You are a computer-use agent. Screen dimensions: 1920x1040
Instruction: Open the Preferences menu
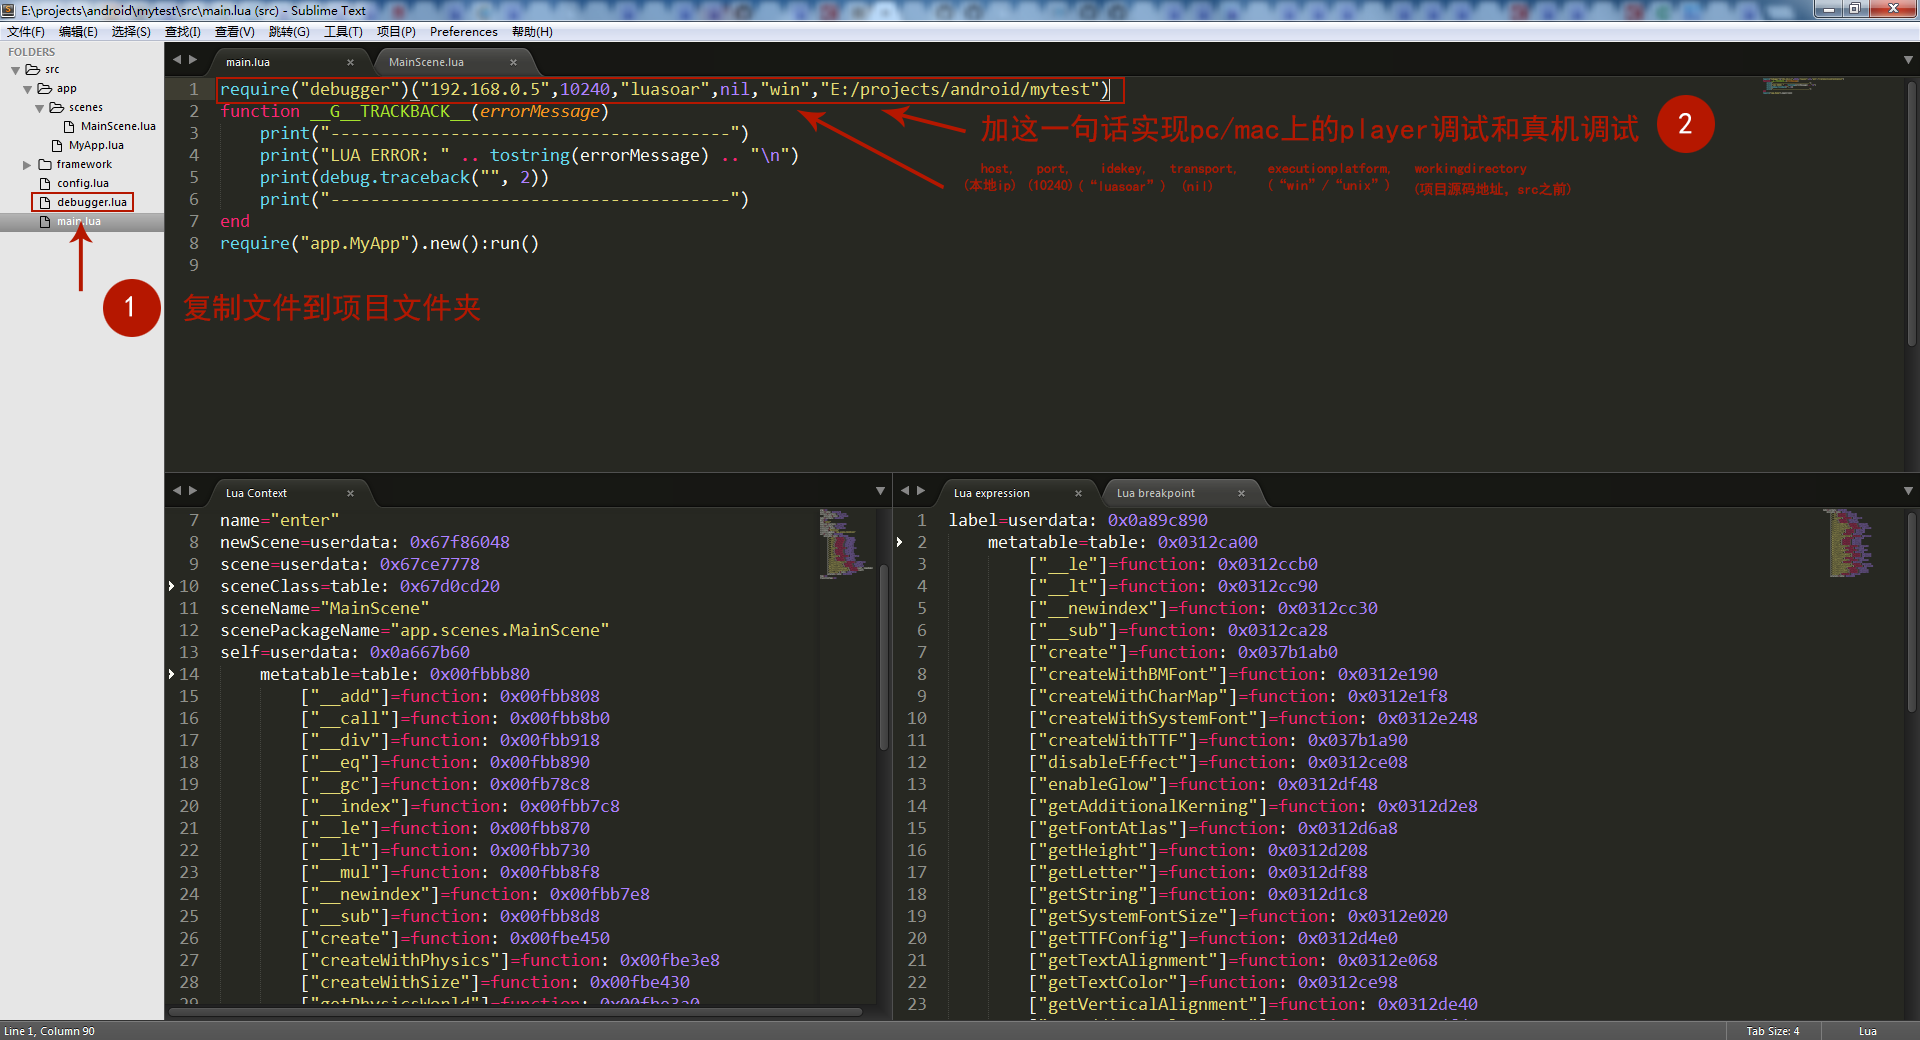click(464, 32)
